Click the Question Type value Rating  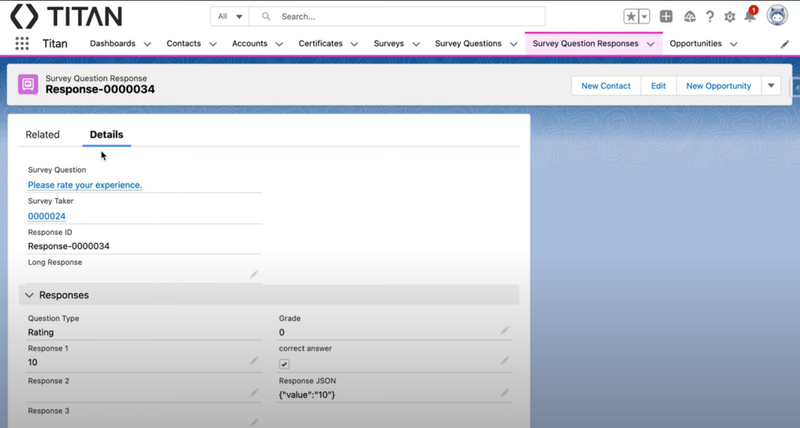point(41,332)
